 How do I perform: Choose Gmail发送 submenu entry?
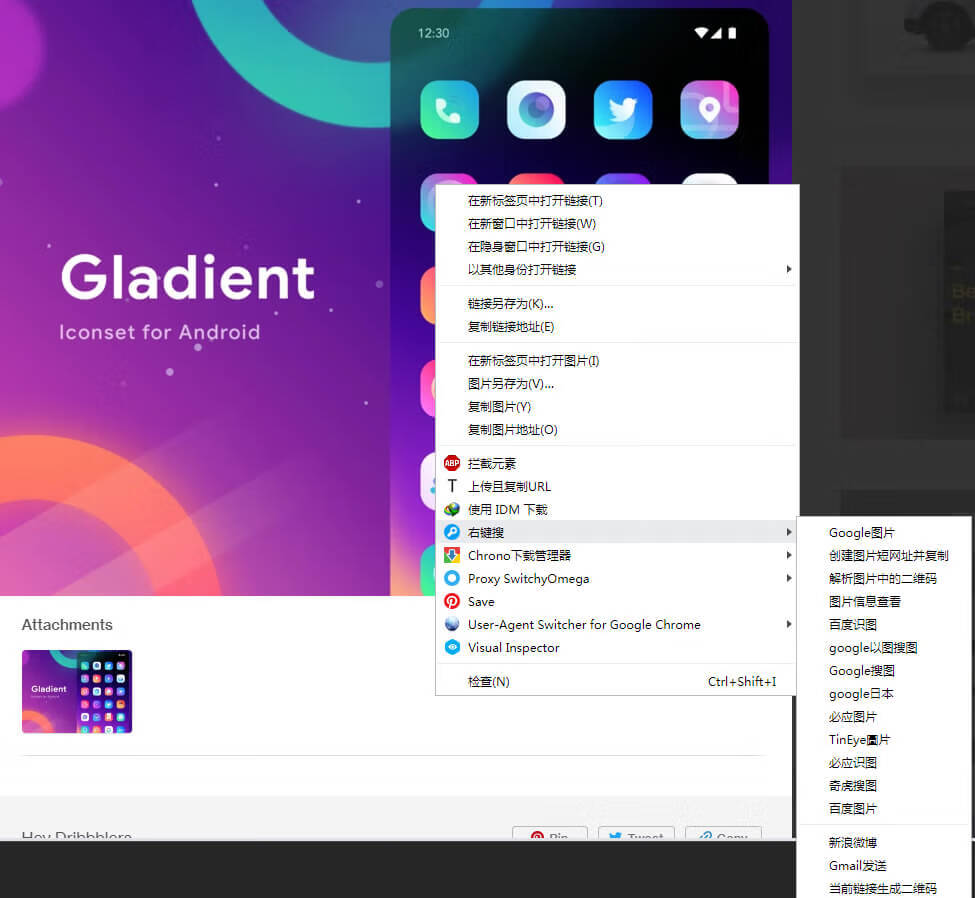click(884, 866)
